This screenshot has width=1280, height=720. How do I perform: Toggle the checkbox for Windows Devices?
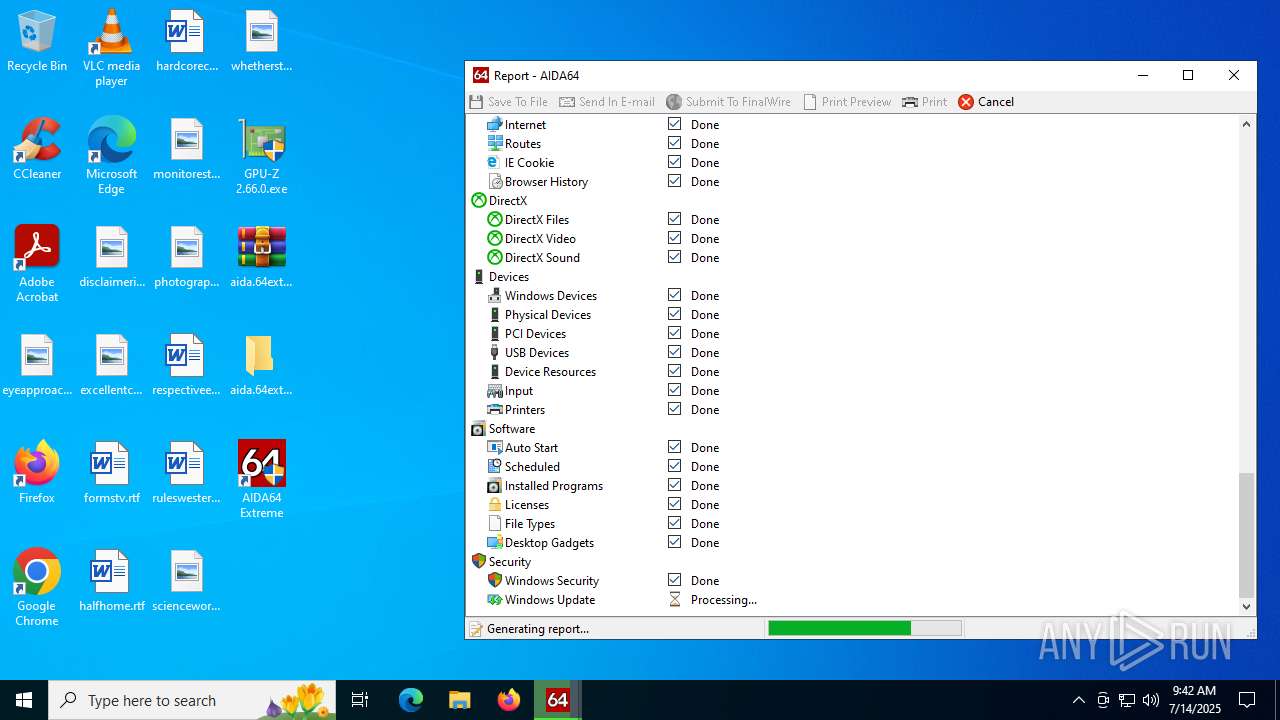pyautogui.click(x=674, y=295)
